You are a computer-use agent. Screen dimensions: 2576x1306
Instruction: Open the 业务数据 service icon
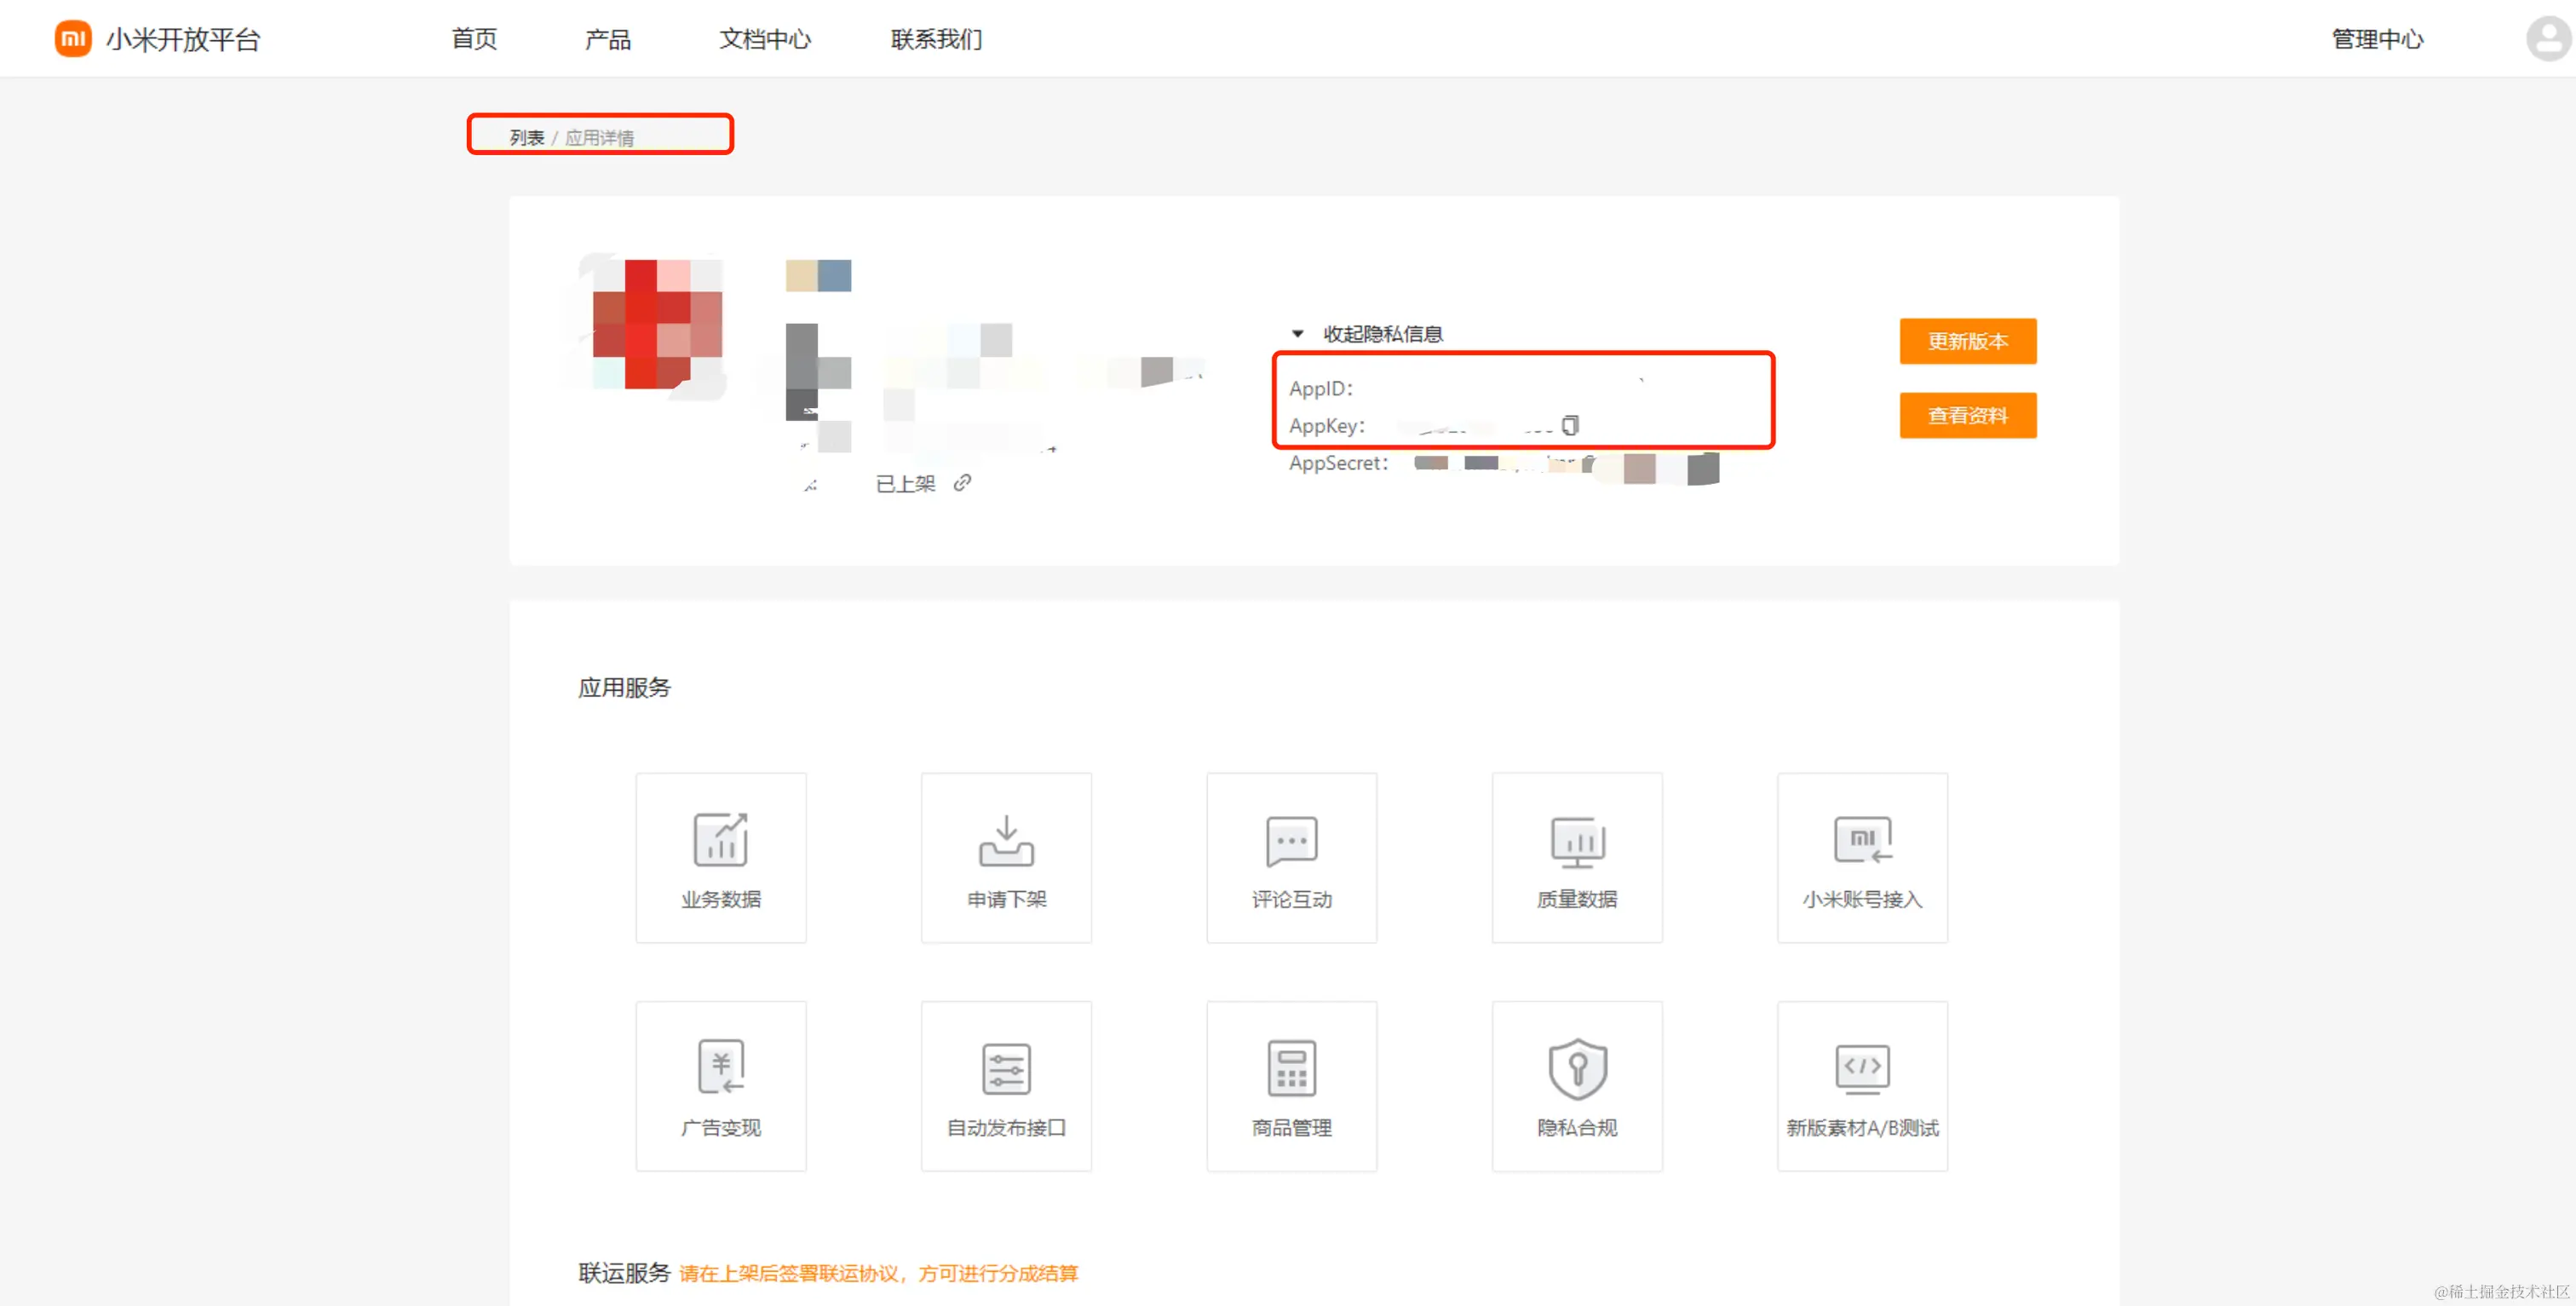coord(720,841)
